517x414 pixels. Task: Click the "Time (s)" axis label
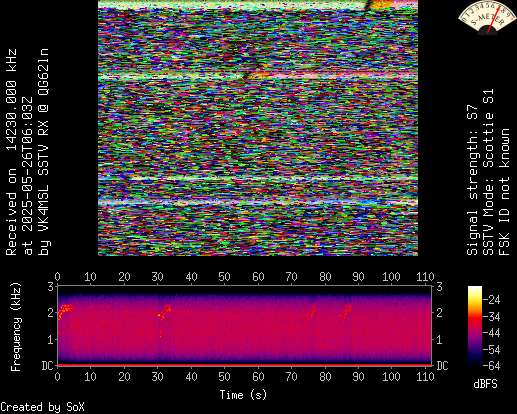pyautogui.click(x=243, y=395)
